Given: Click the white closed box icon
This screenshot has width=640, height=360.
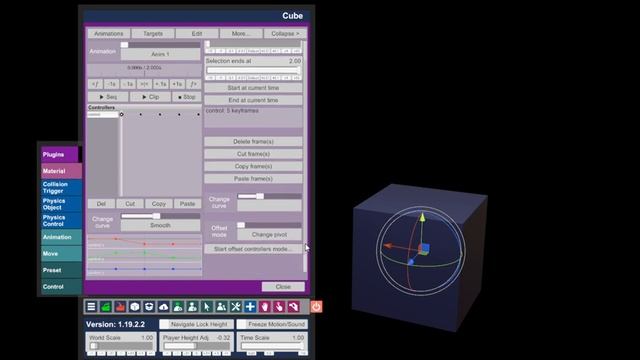Looking at the screenshot, I should pos(135,307).
